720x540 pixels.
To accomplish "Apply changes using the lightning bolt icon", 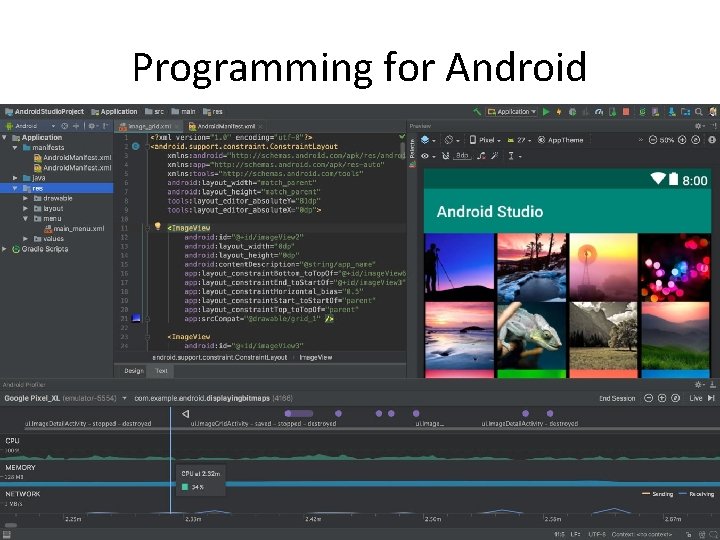I will (x=559, y=112).
